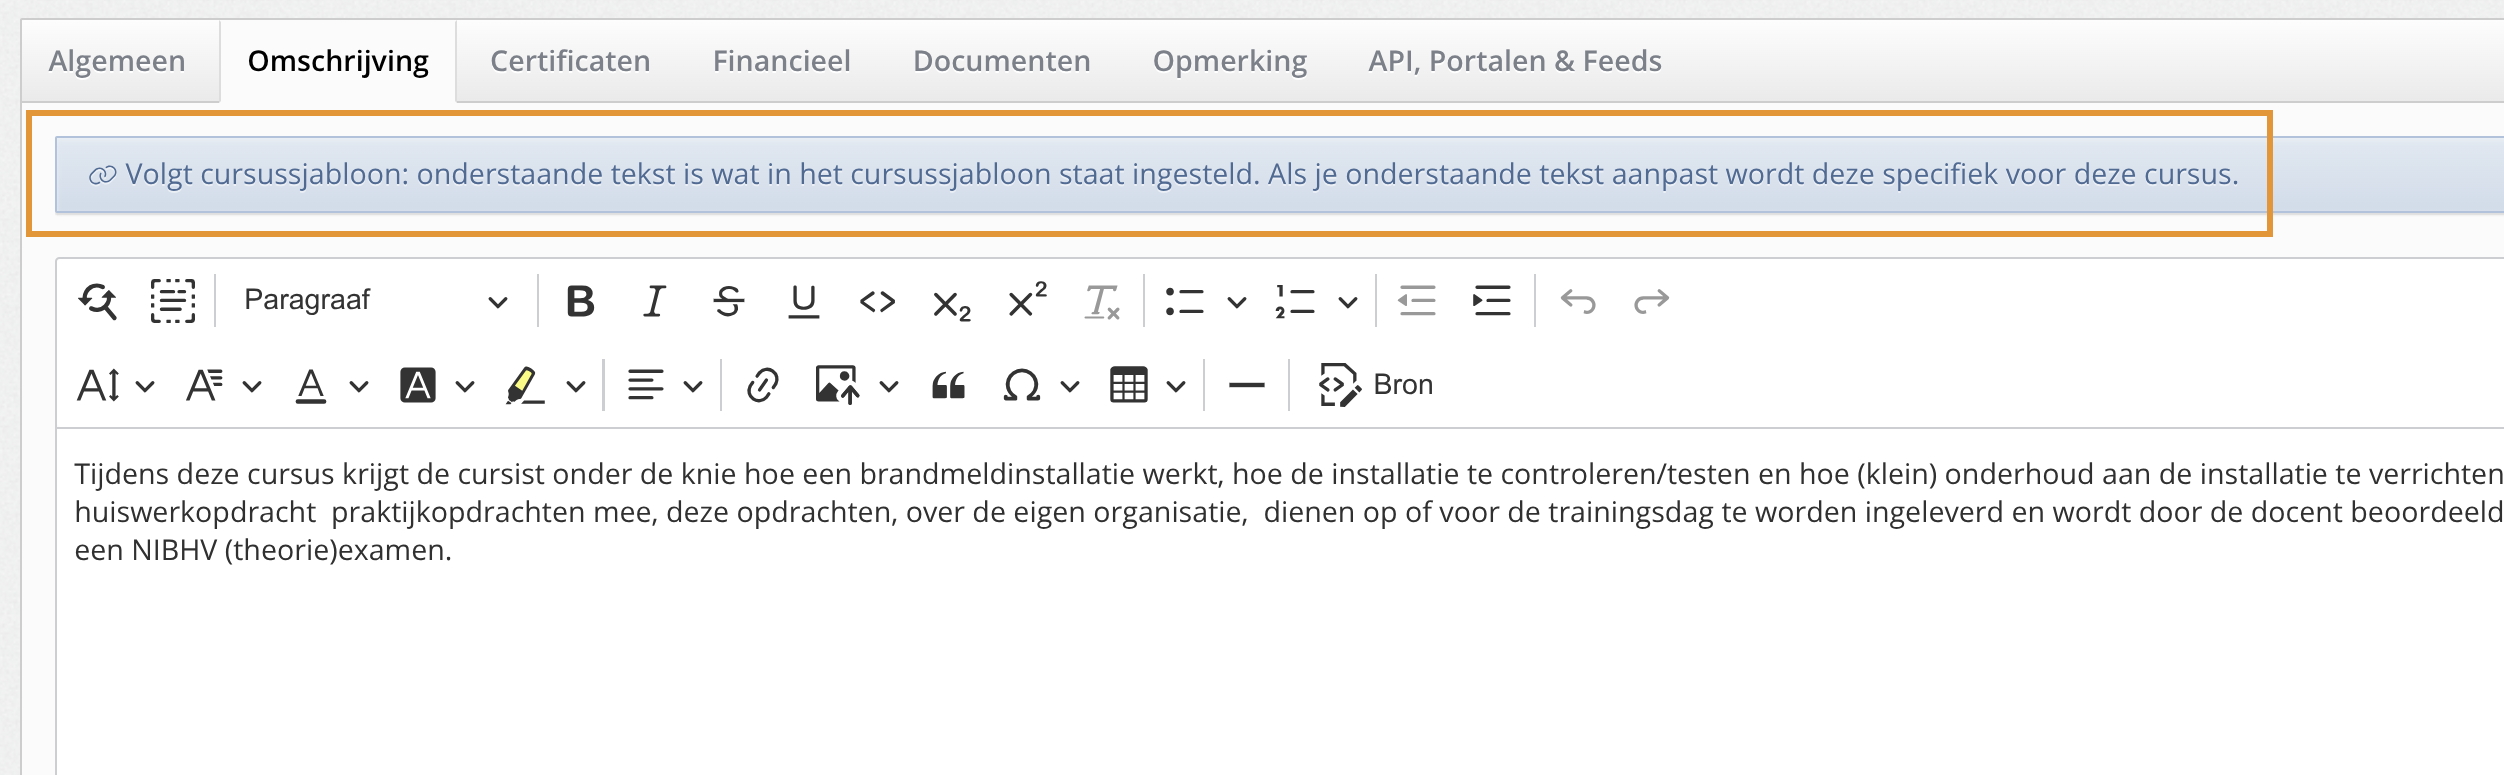Open the Paragraaf heading dropdown
The image size is (2504, 775).
(375, 301)
